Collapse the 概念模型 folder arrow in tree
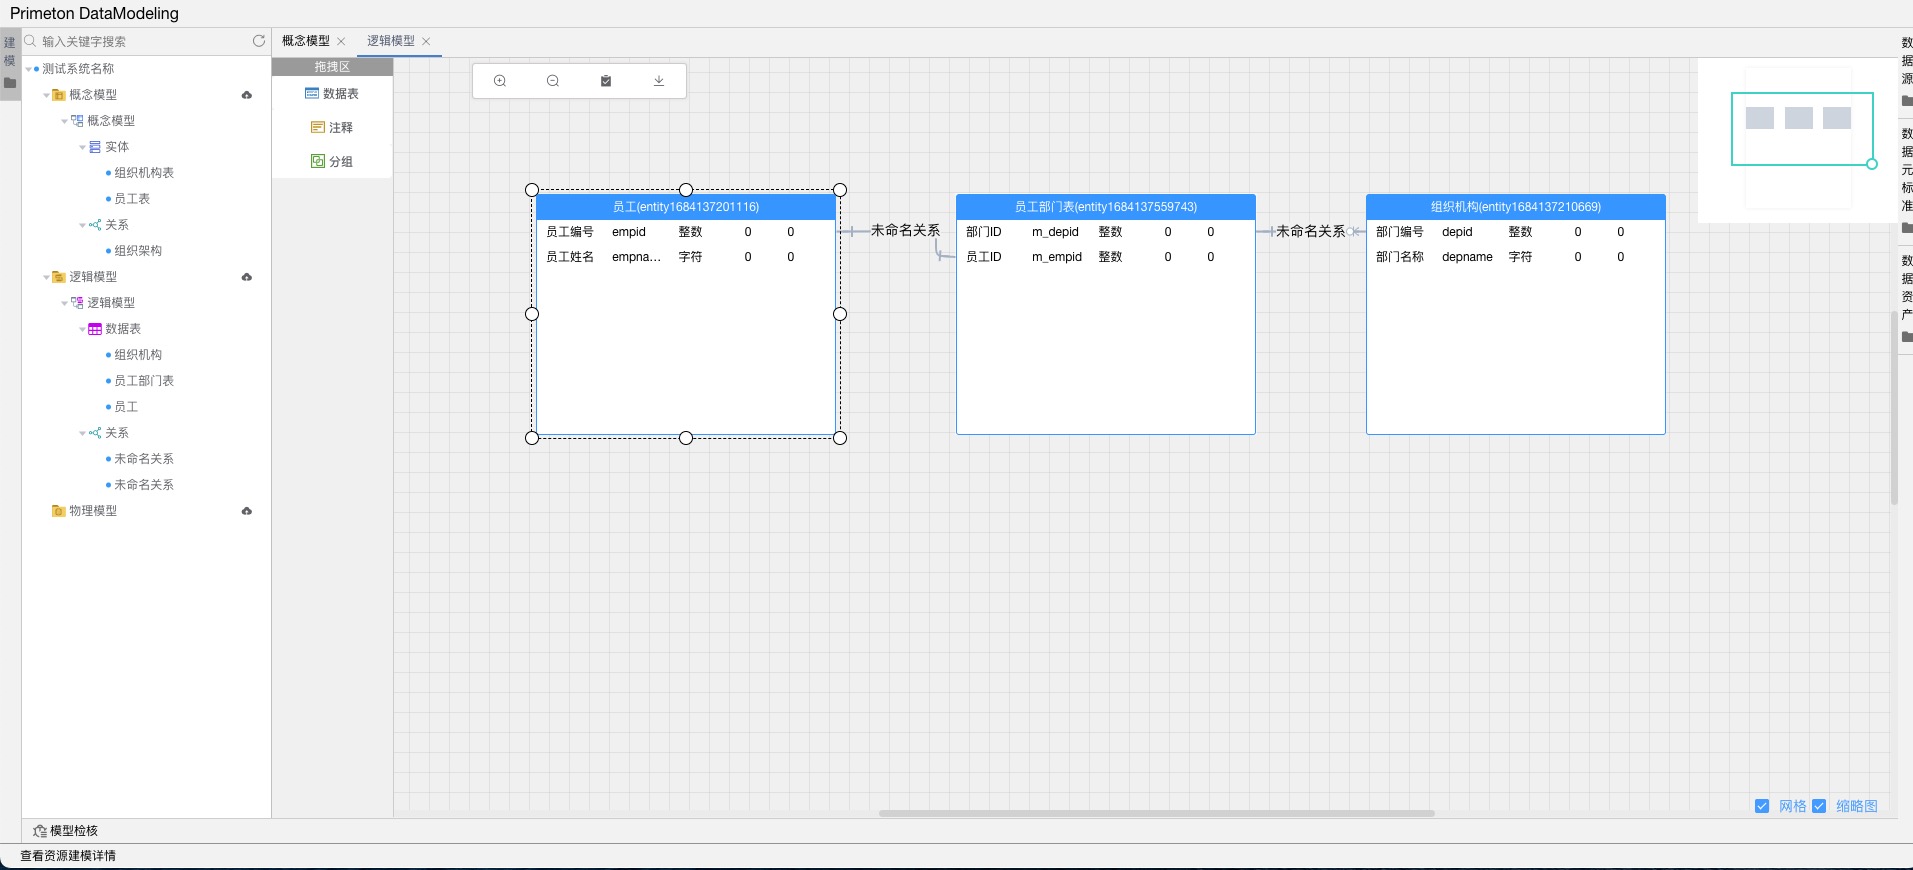This screenshot has height=870, width=1913. click(46, 95)
